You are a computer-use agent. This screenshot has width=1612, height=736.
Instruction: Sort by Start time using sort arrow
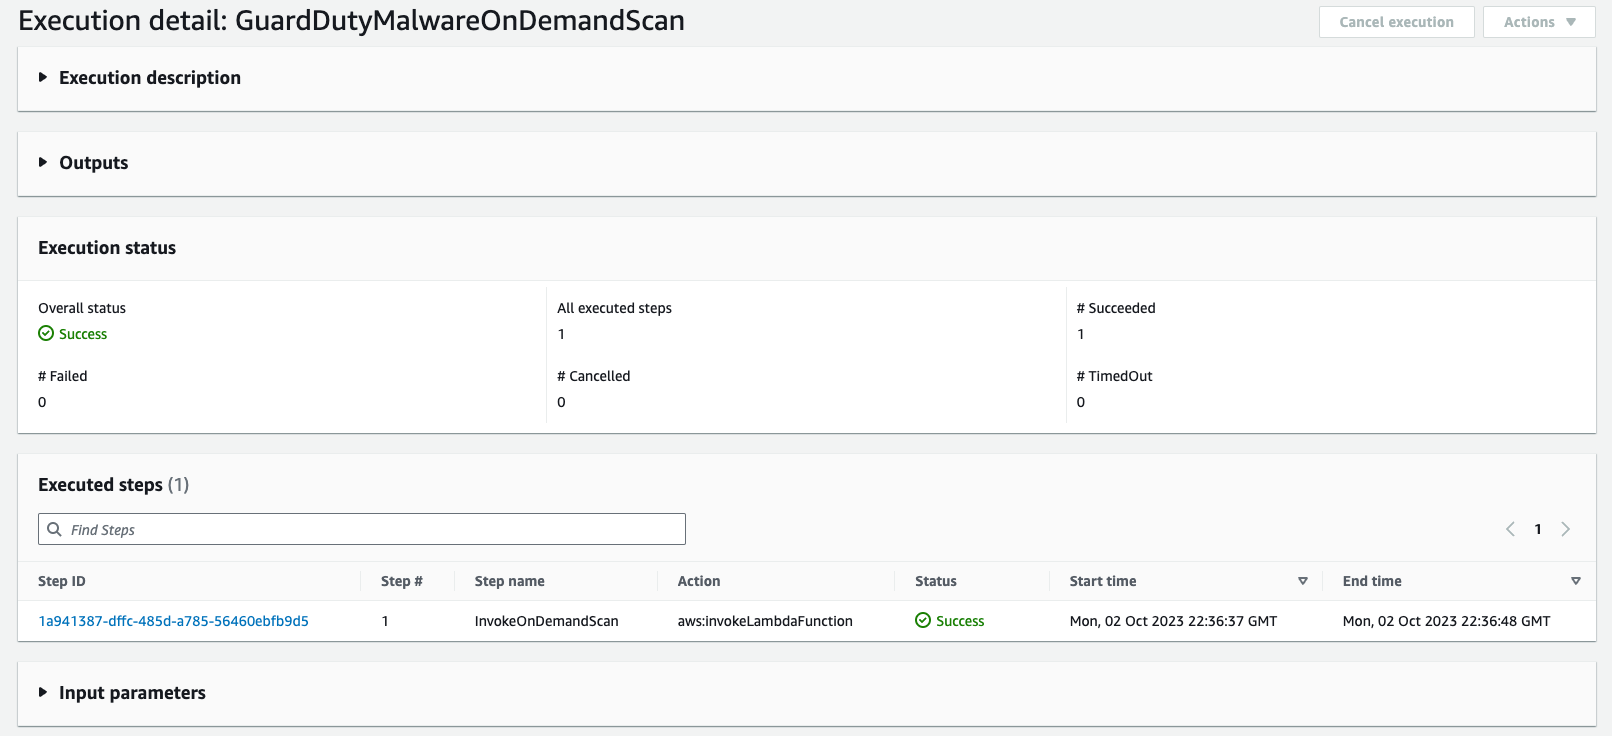tap(1303, 581)
